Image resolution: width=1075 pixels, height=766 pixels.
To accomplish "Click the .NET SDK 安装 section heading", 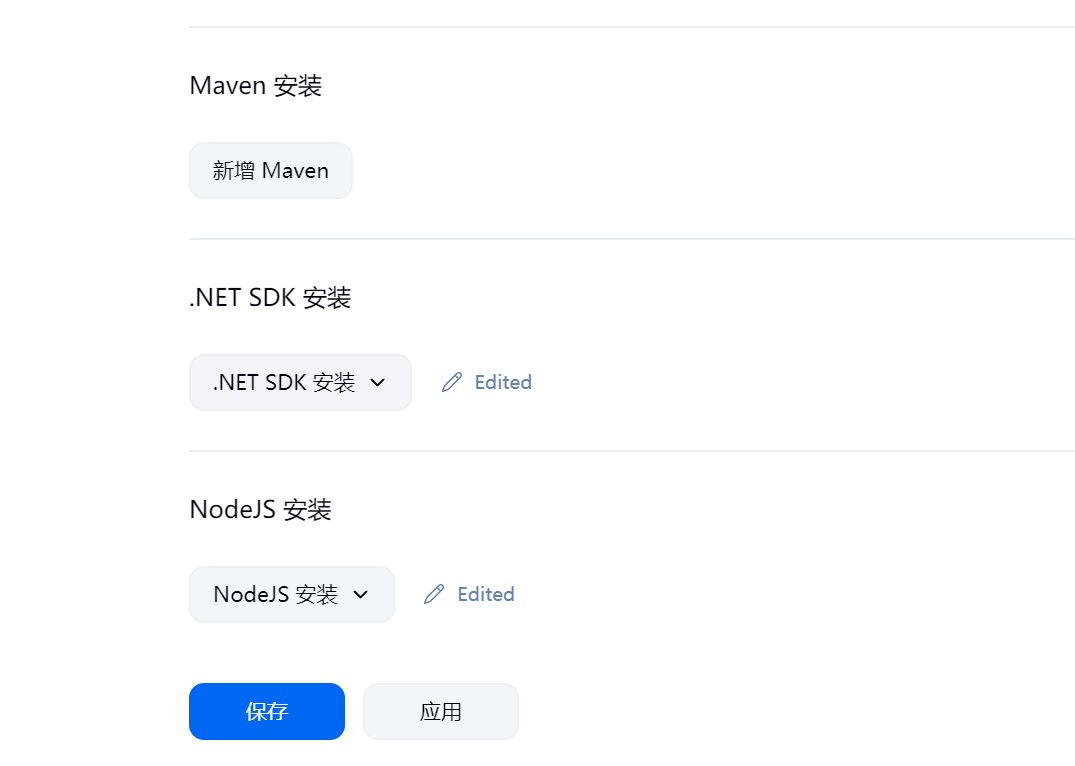I will 270,298.
